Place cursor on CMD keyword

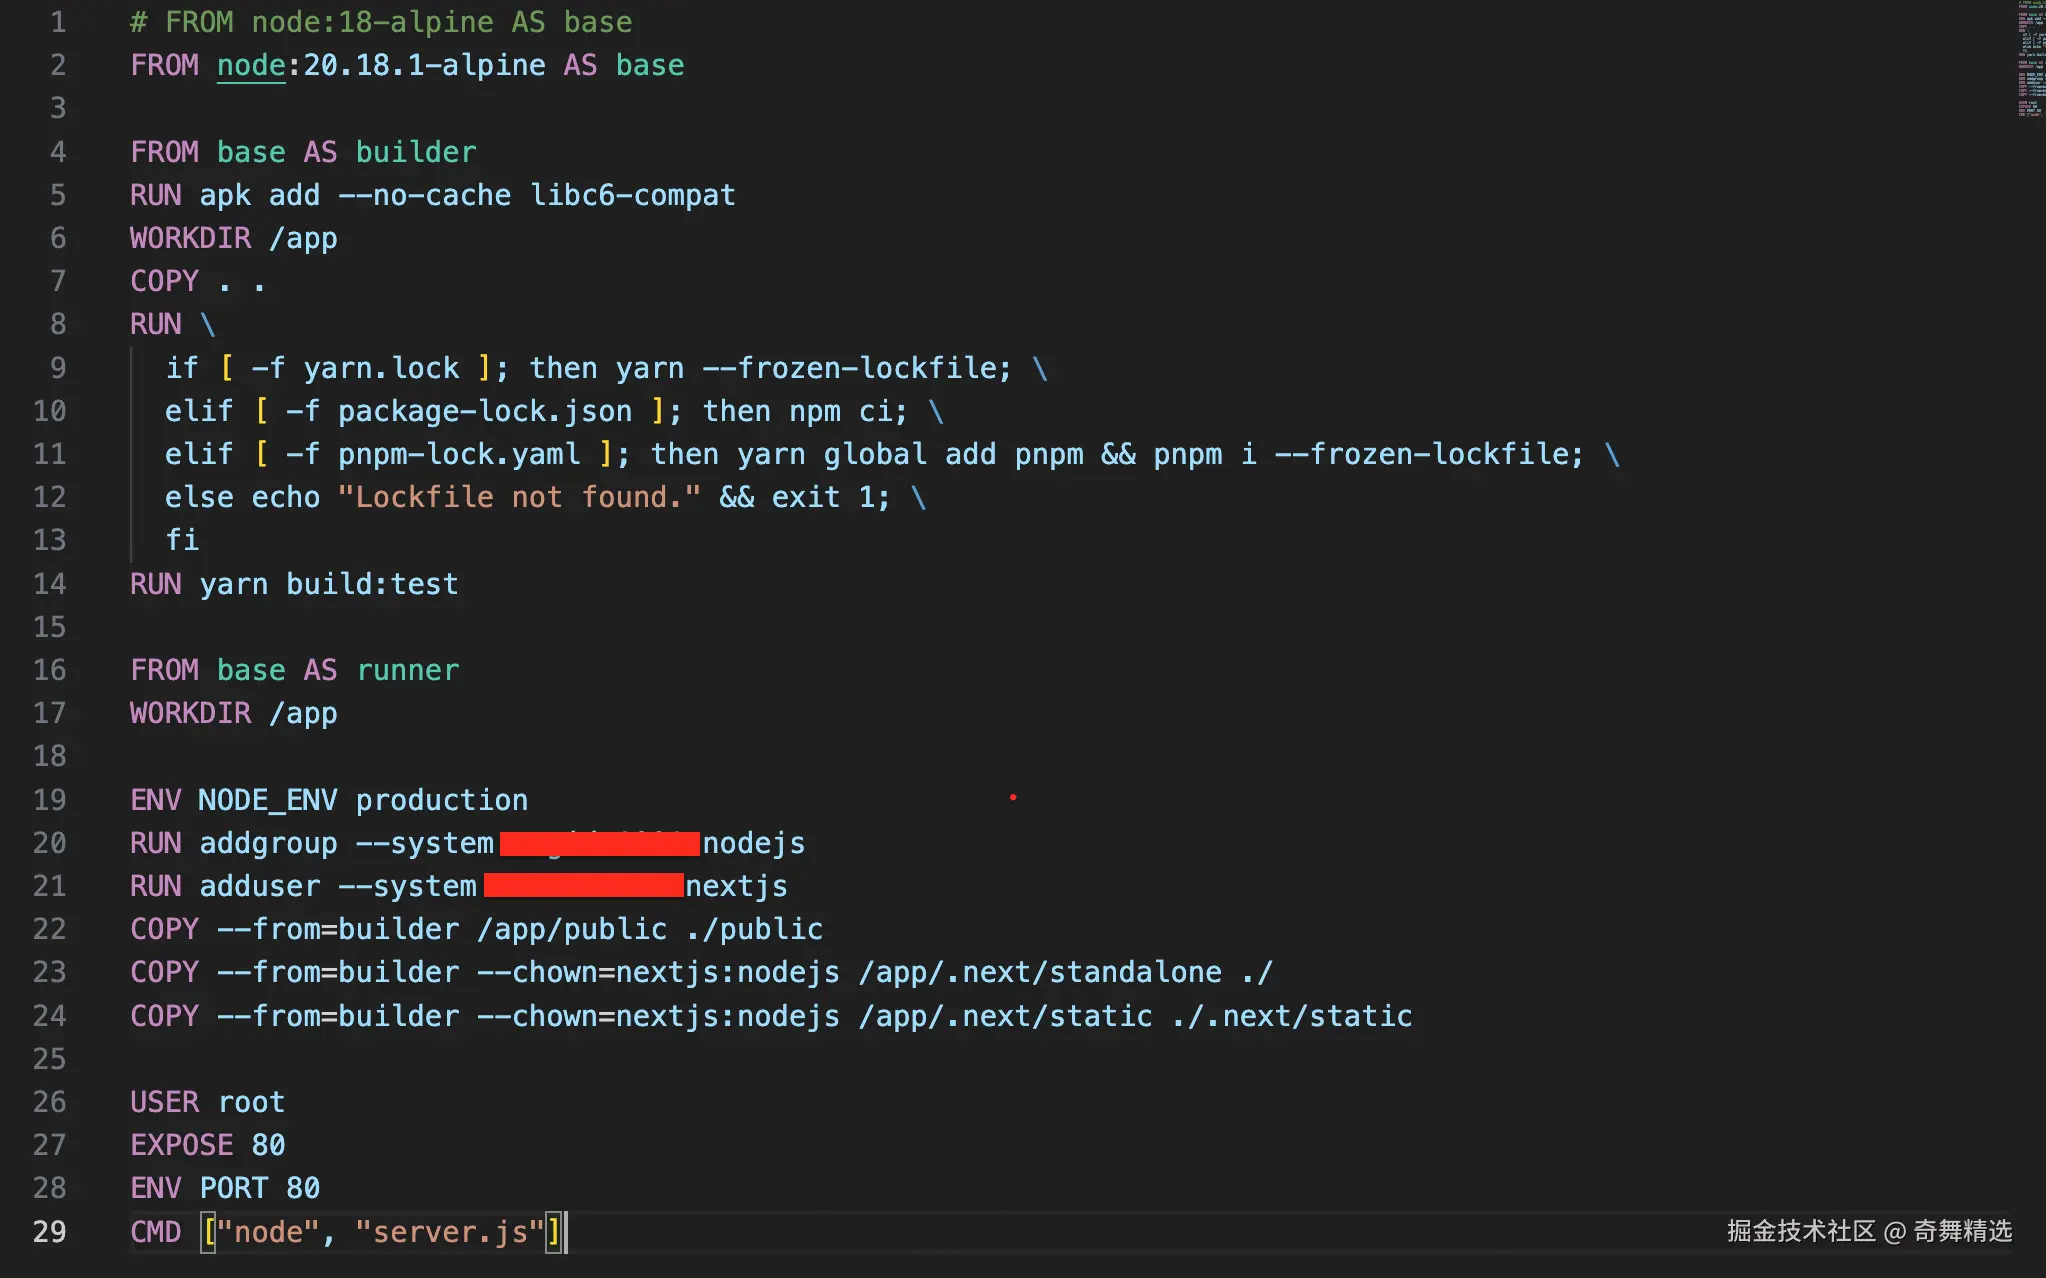pyautogui.click(x=155, y=1231)
